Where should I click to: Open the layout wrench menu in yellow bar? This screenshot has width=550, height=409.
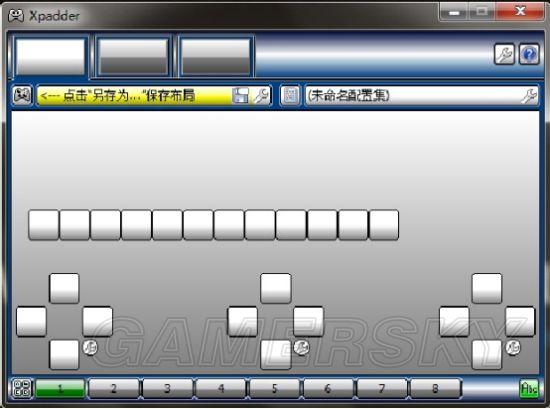(261, 95)
